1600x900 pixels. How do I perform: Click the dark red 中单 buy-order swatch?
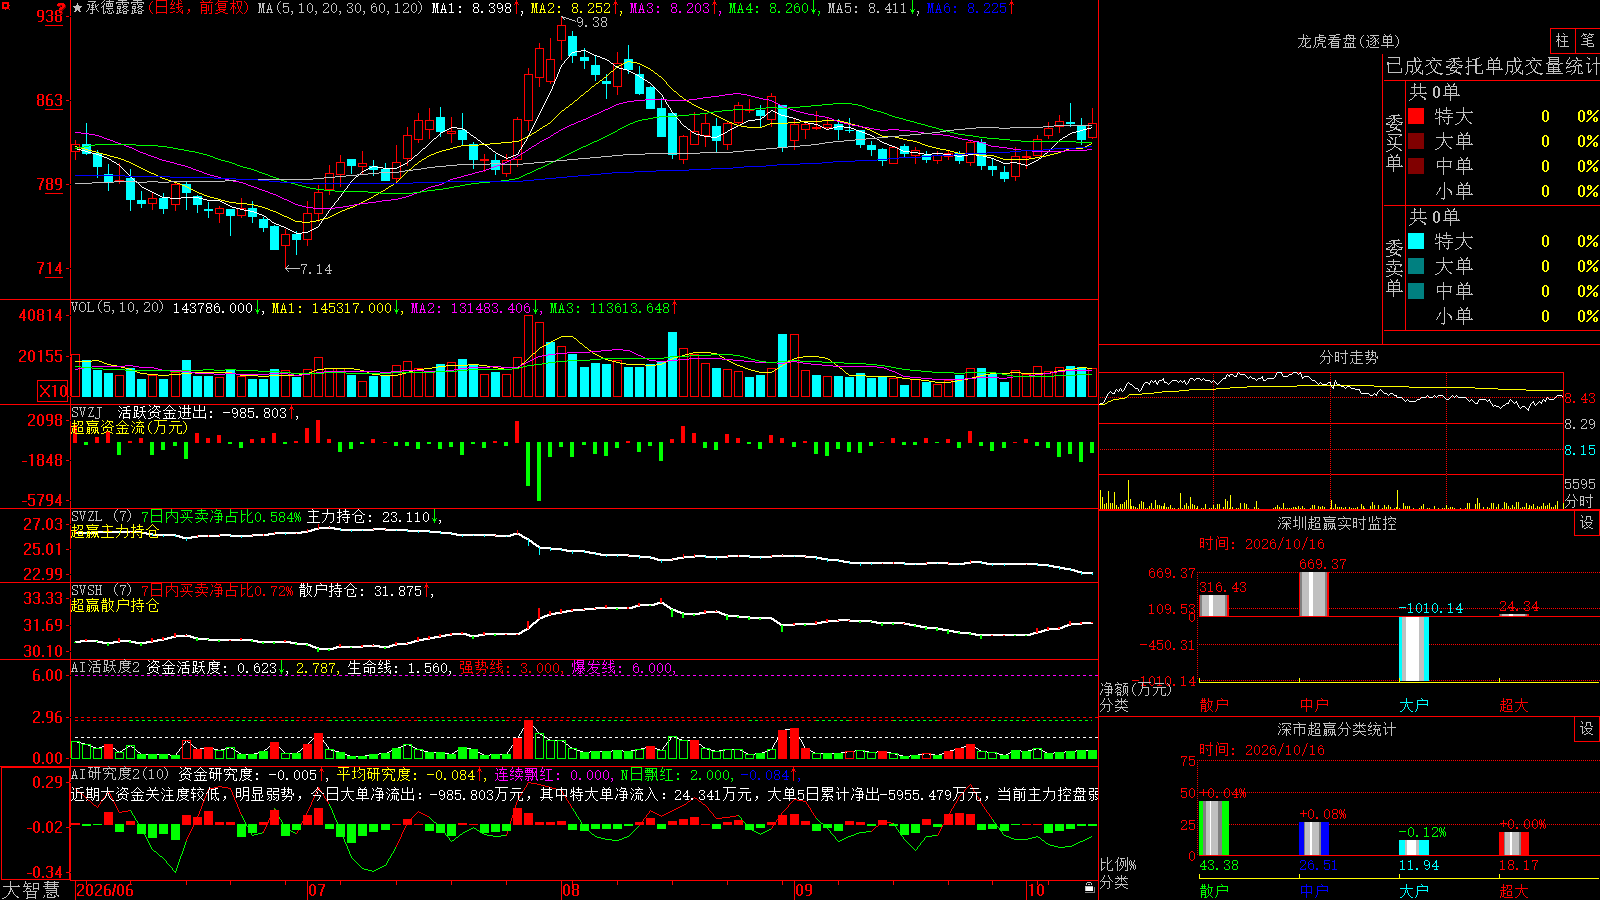click(x=1416, y=166)
